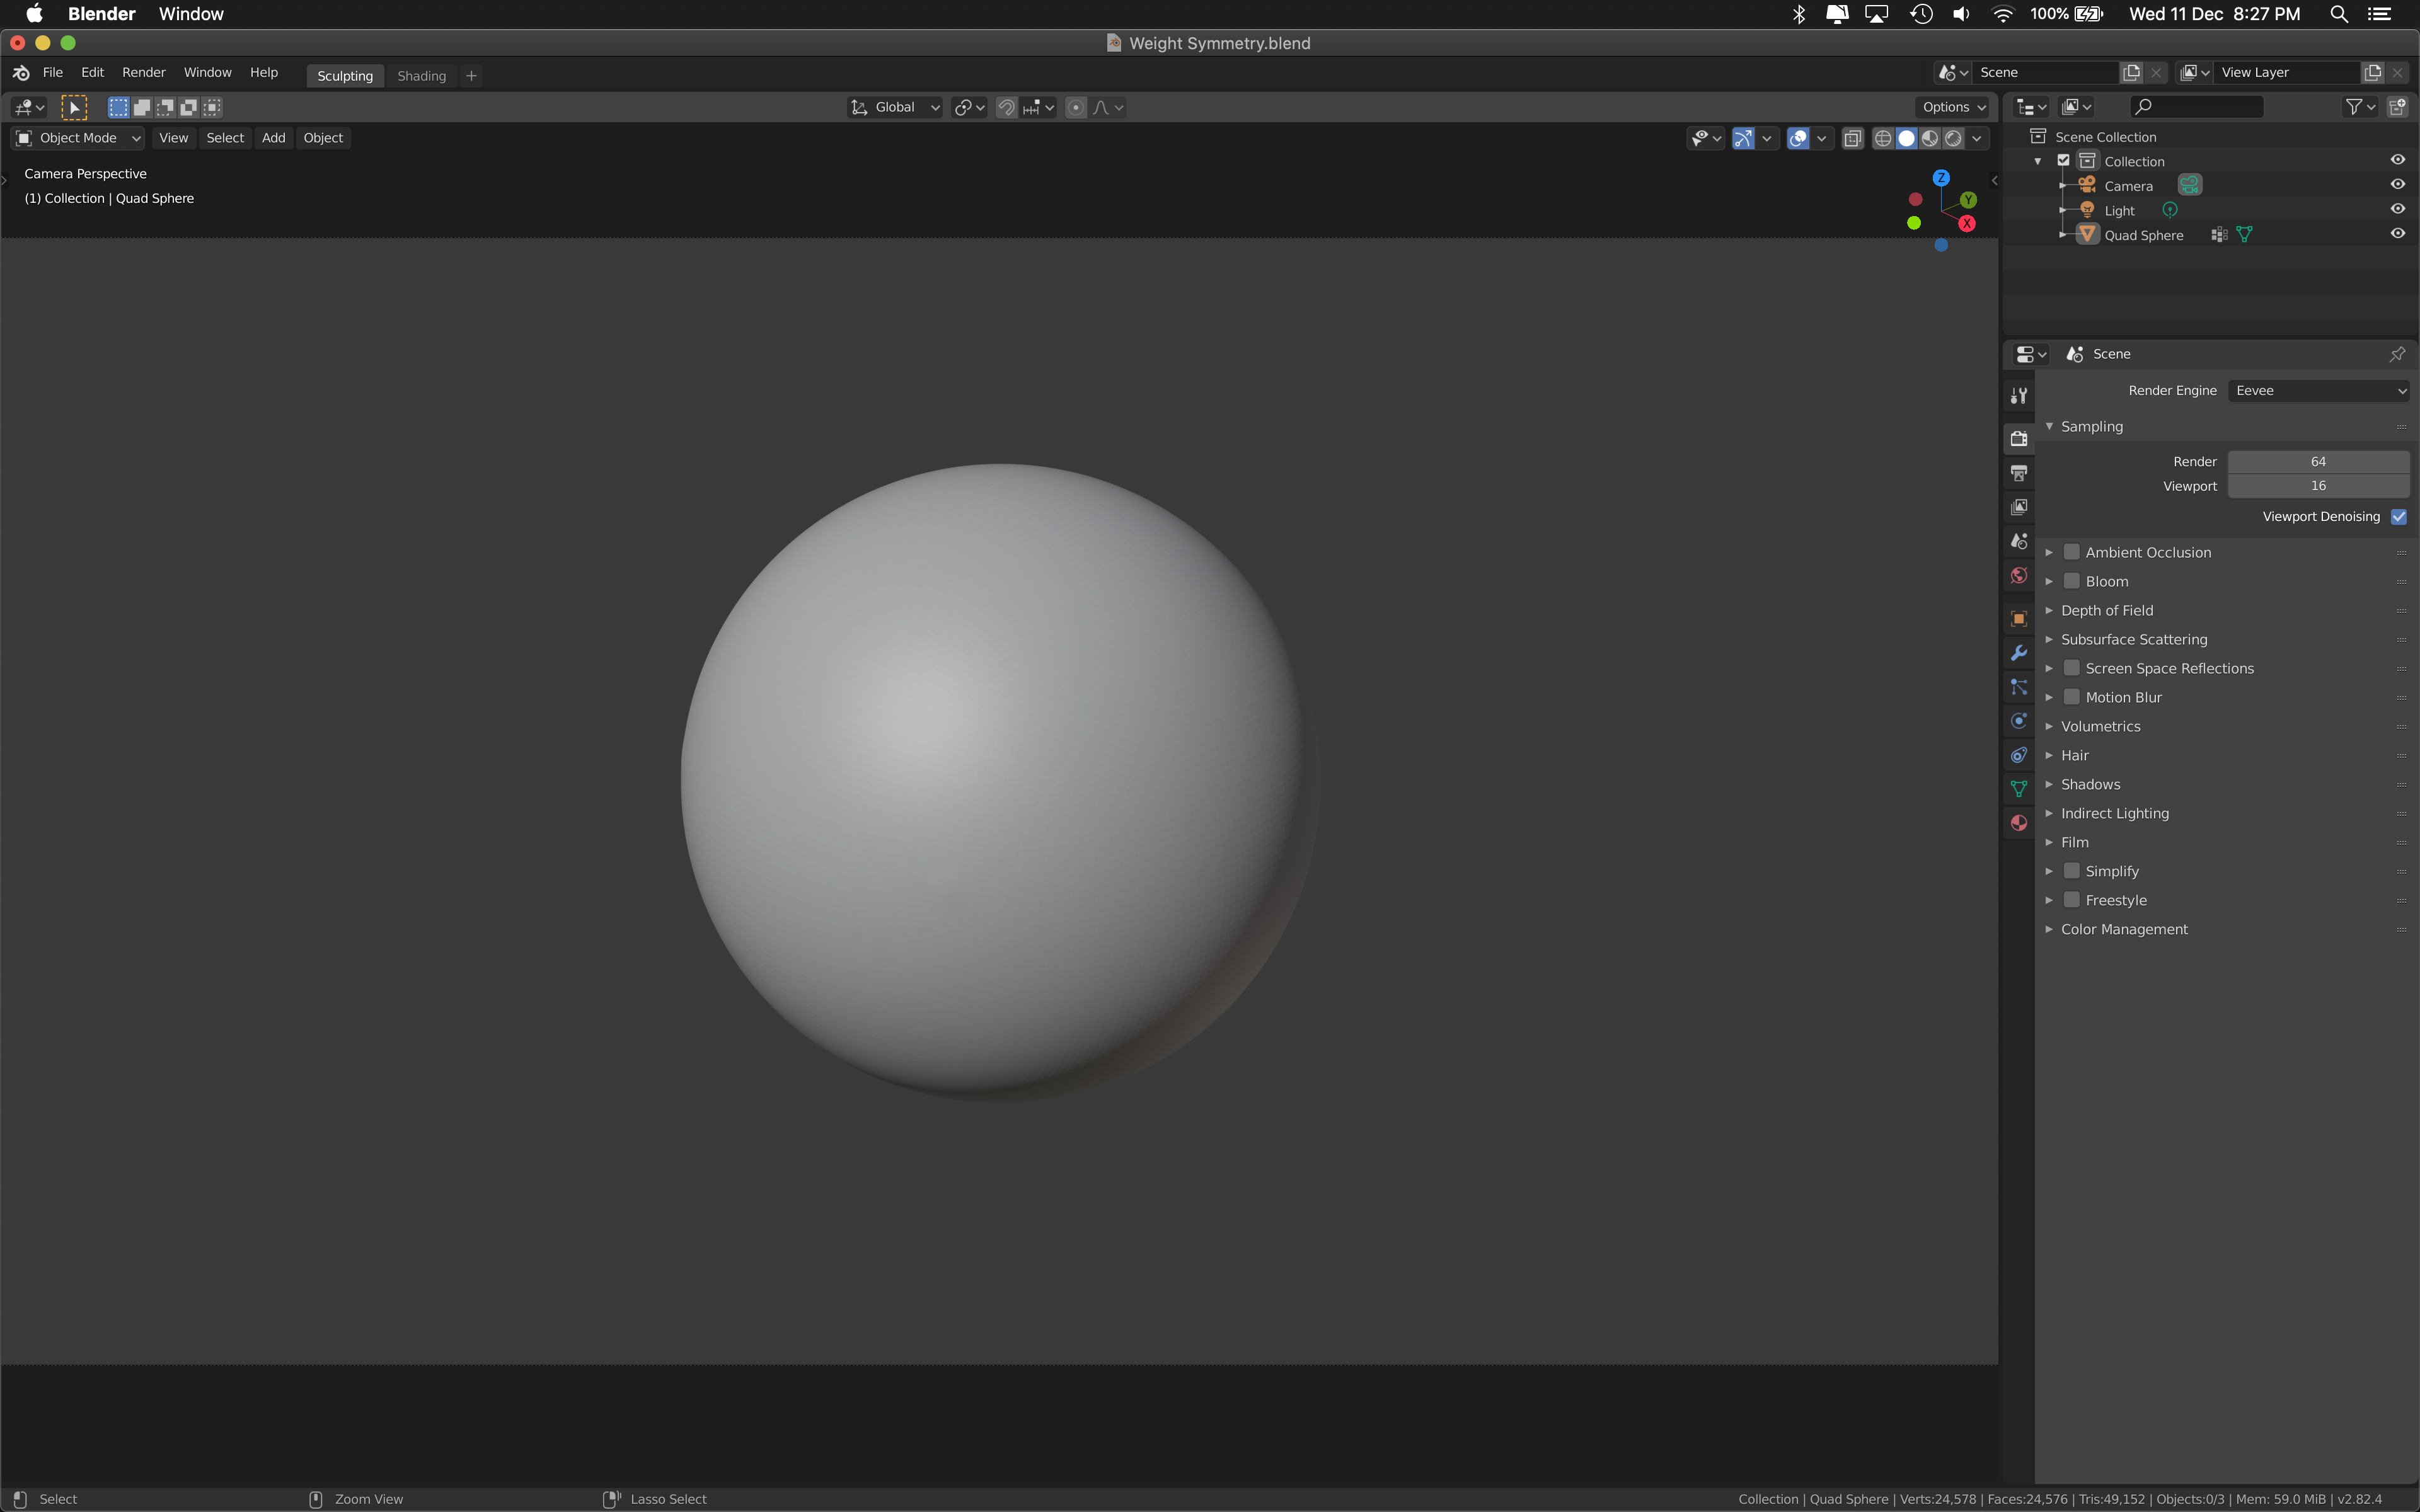The width and height of the screenshot is (2420, 1512).
Task: Open the Object Mode dropdown
Action: point(77,138)
